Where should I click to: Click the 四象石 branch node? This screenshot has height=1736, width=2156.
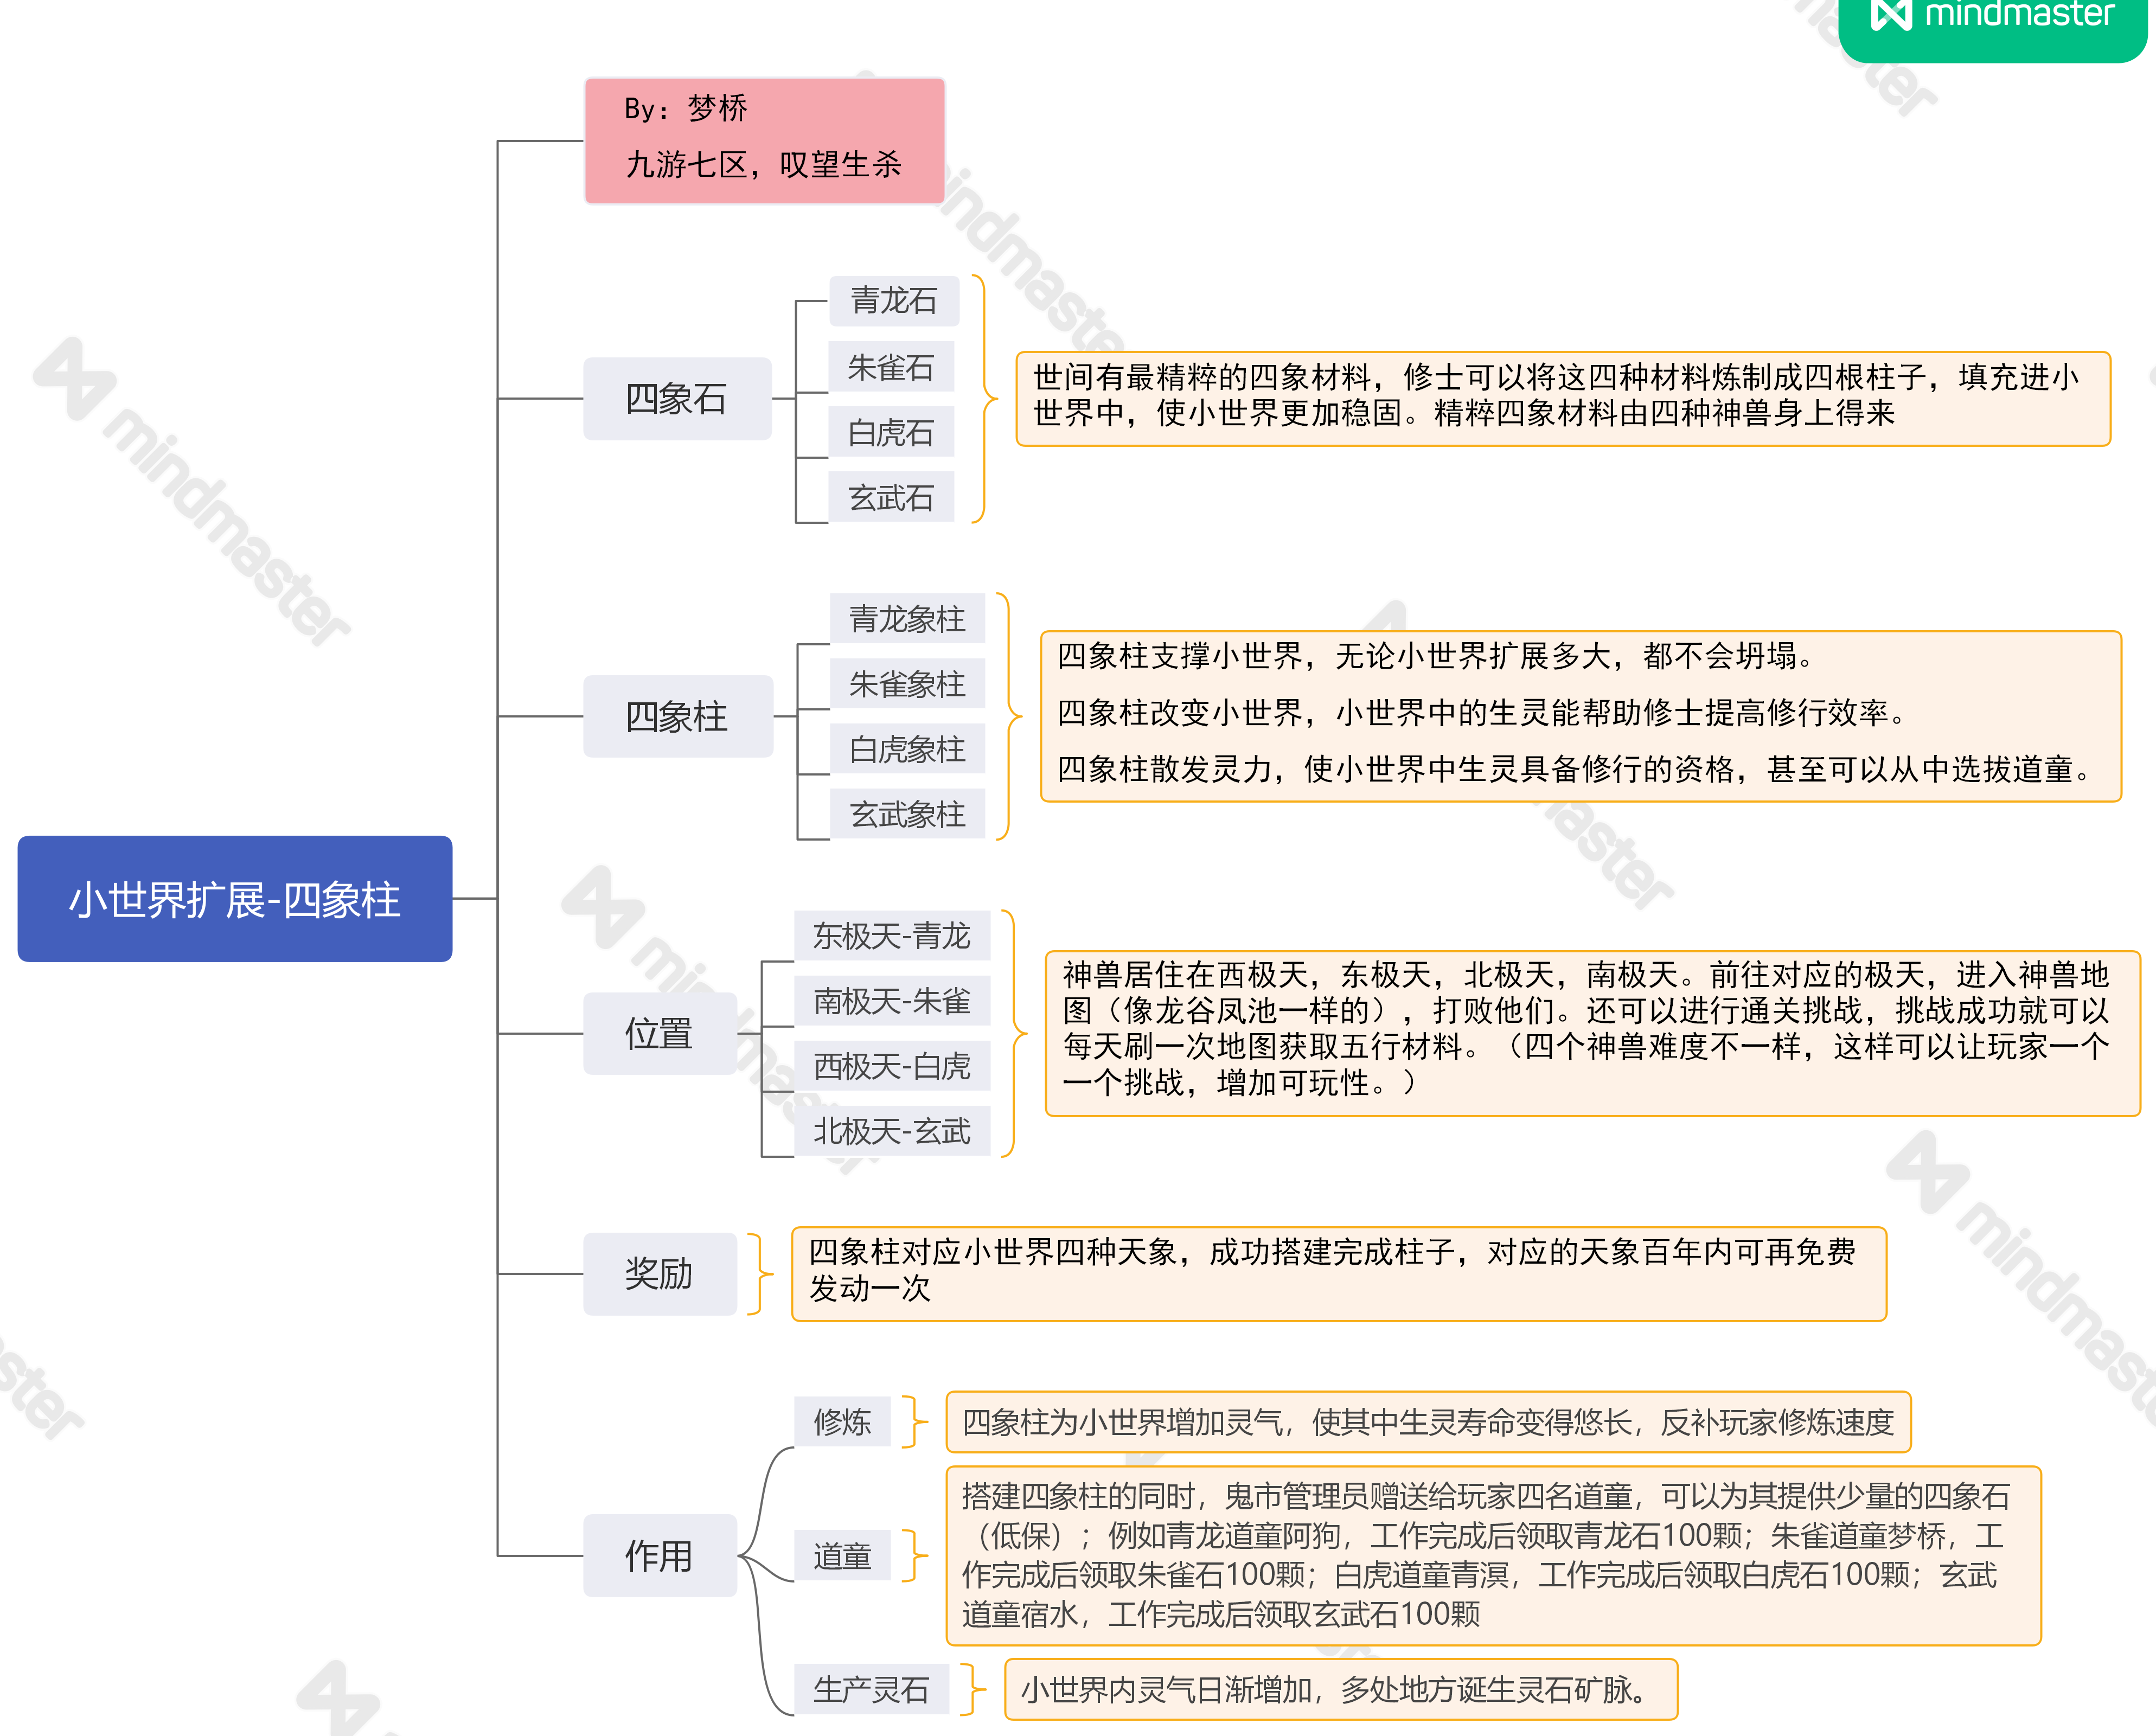point(677,399)
